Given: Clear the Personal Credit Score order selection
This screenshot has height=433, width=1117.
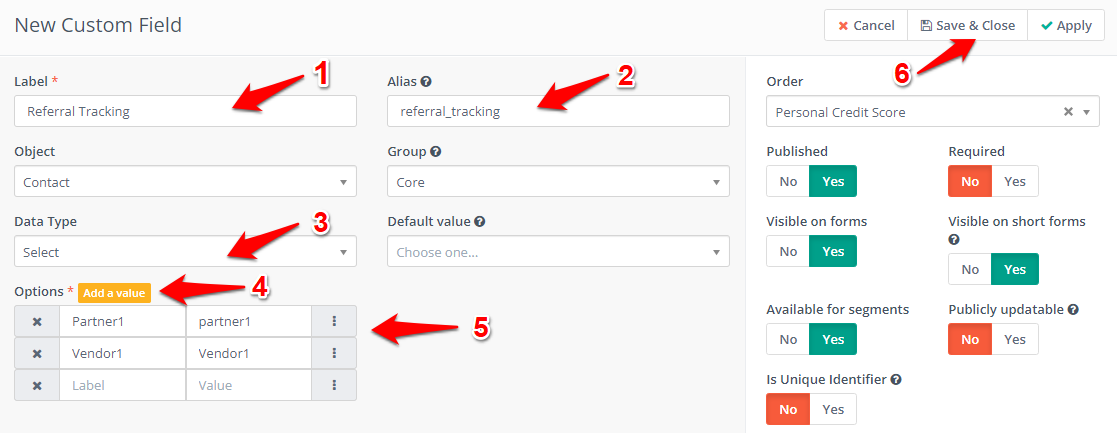Looking at the screenshot, I should coord(1068,112).
